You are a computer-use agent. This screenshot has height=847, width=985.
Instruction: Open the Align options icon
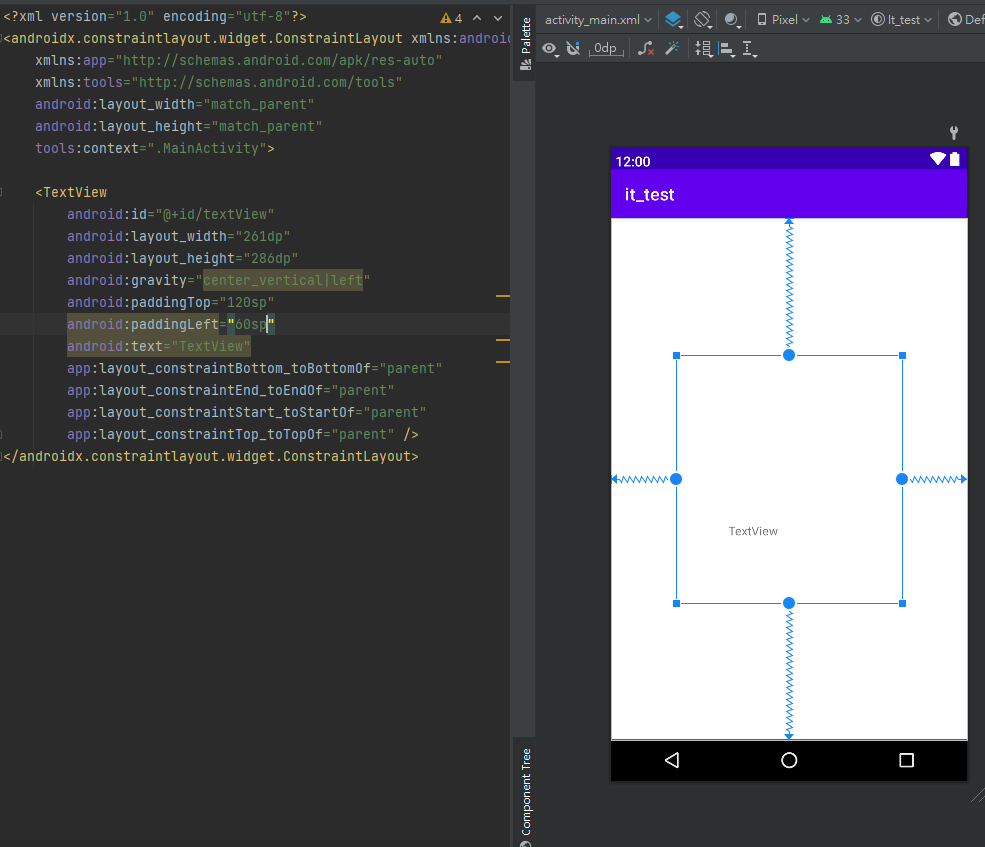pos(726,48)
